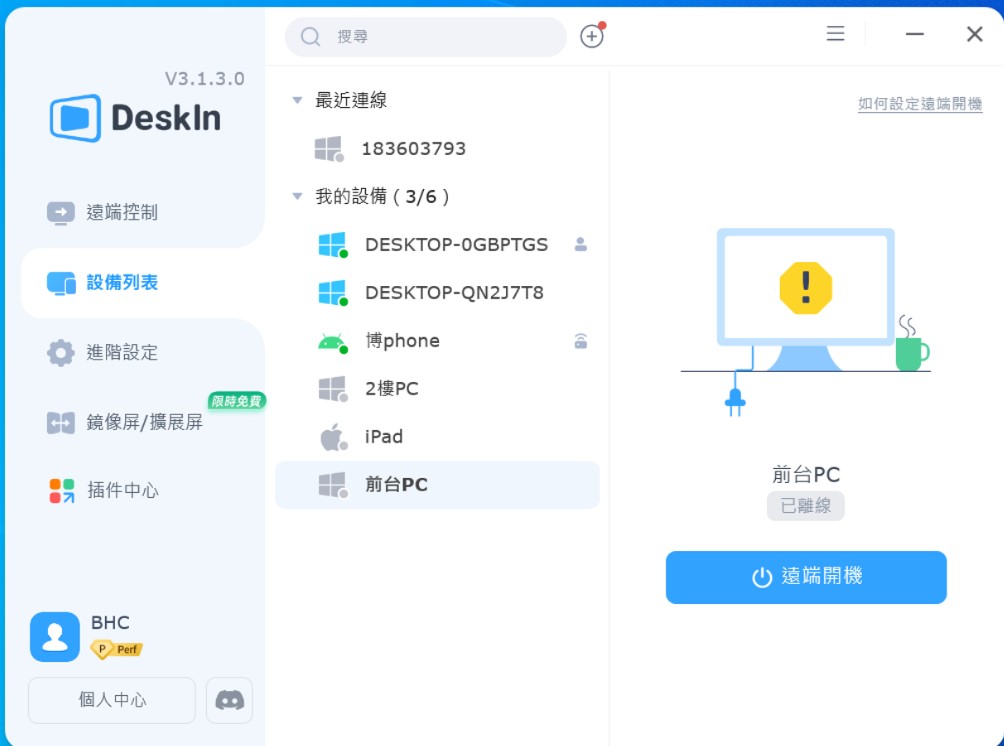Click the Windows icon for 2樓PC

pos(333,389)
